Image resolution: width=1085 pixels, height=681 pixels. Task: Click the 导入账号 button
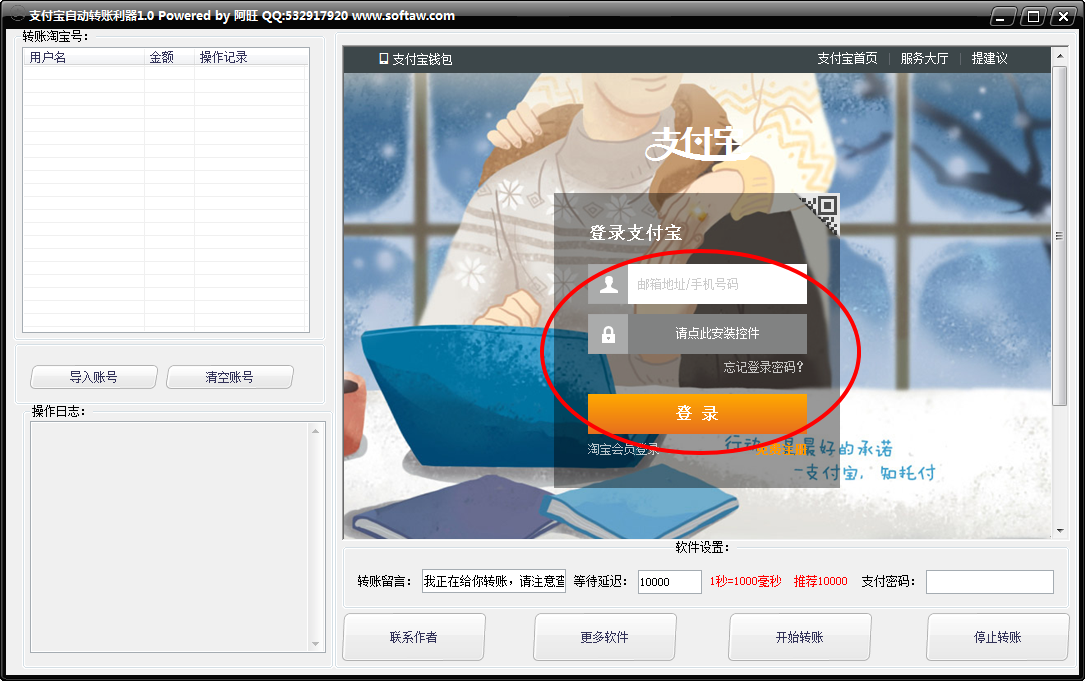93,377
